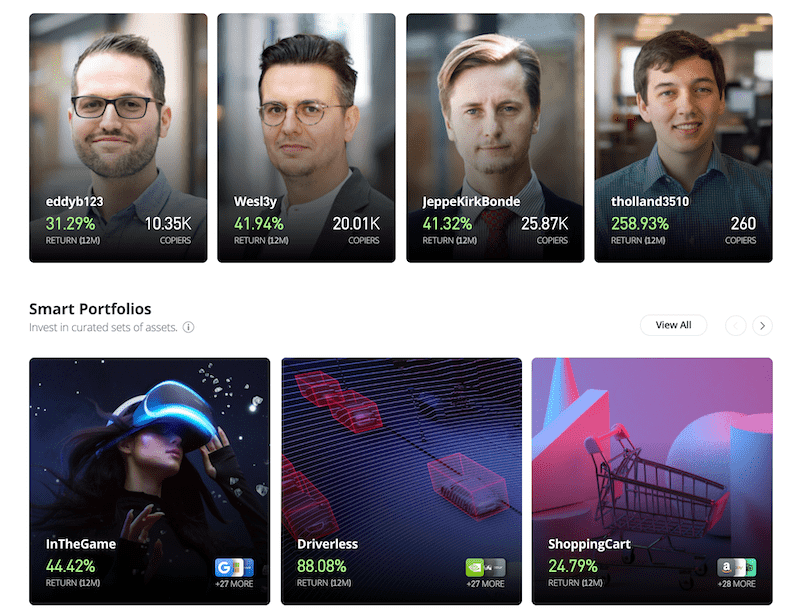Open Wesl3y investor card
This screenshot has width=800, height=612.
(306, 138)
